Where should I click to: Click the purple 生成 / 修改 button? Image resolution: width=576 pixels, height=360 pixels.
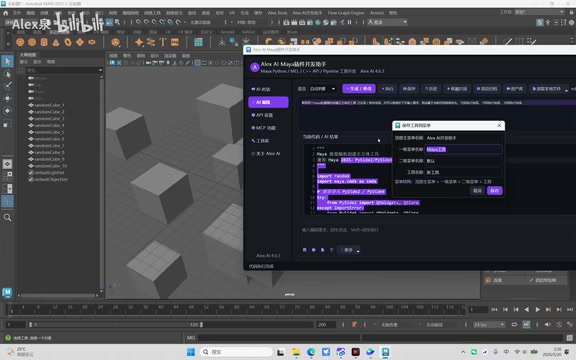359,89
